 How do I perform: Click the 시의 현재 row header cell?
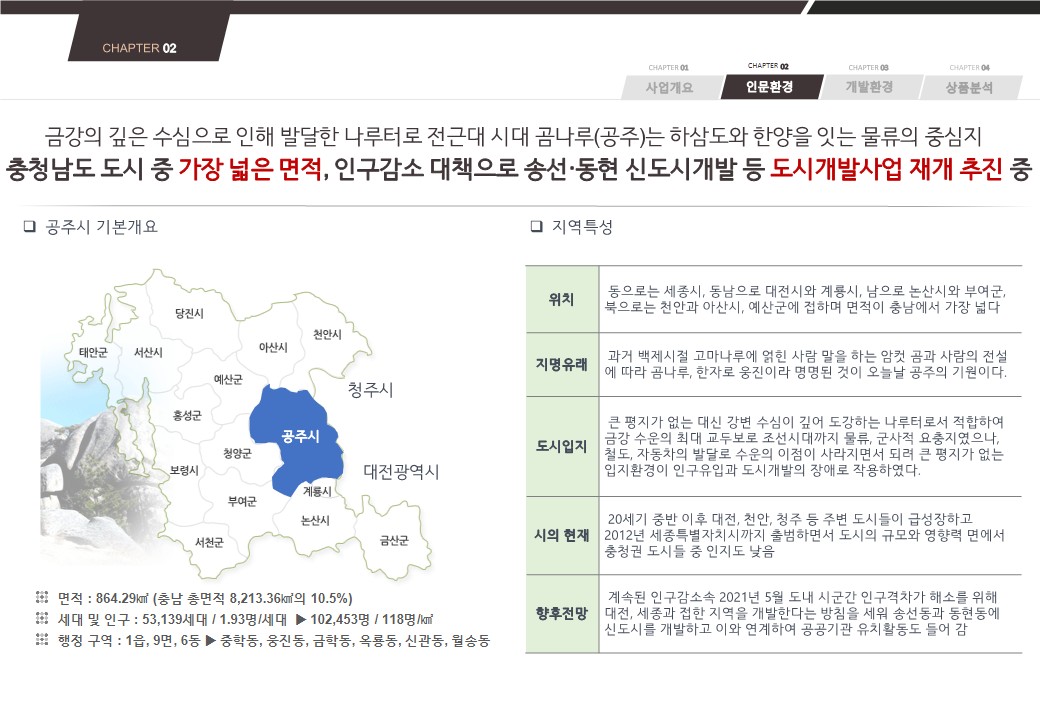[562, 535]
